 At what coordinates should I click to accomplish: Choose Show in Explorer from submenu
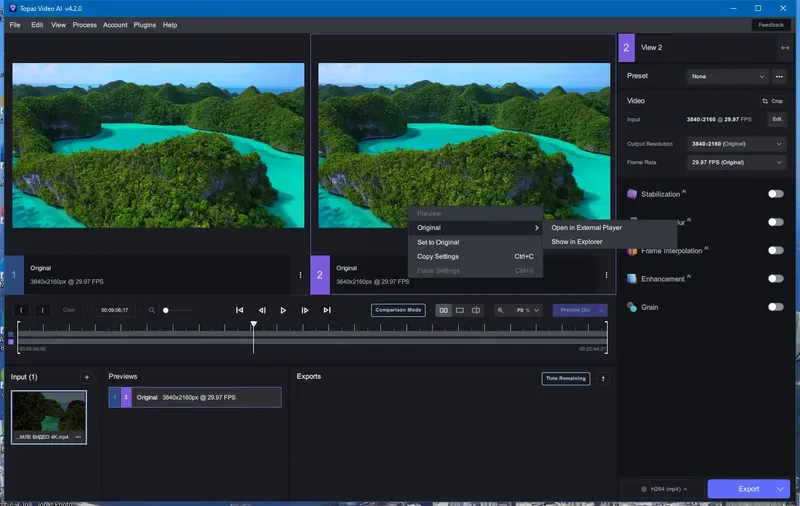point(577,241)
